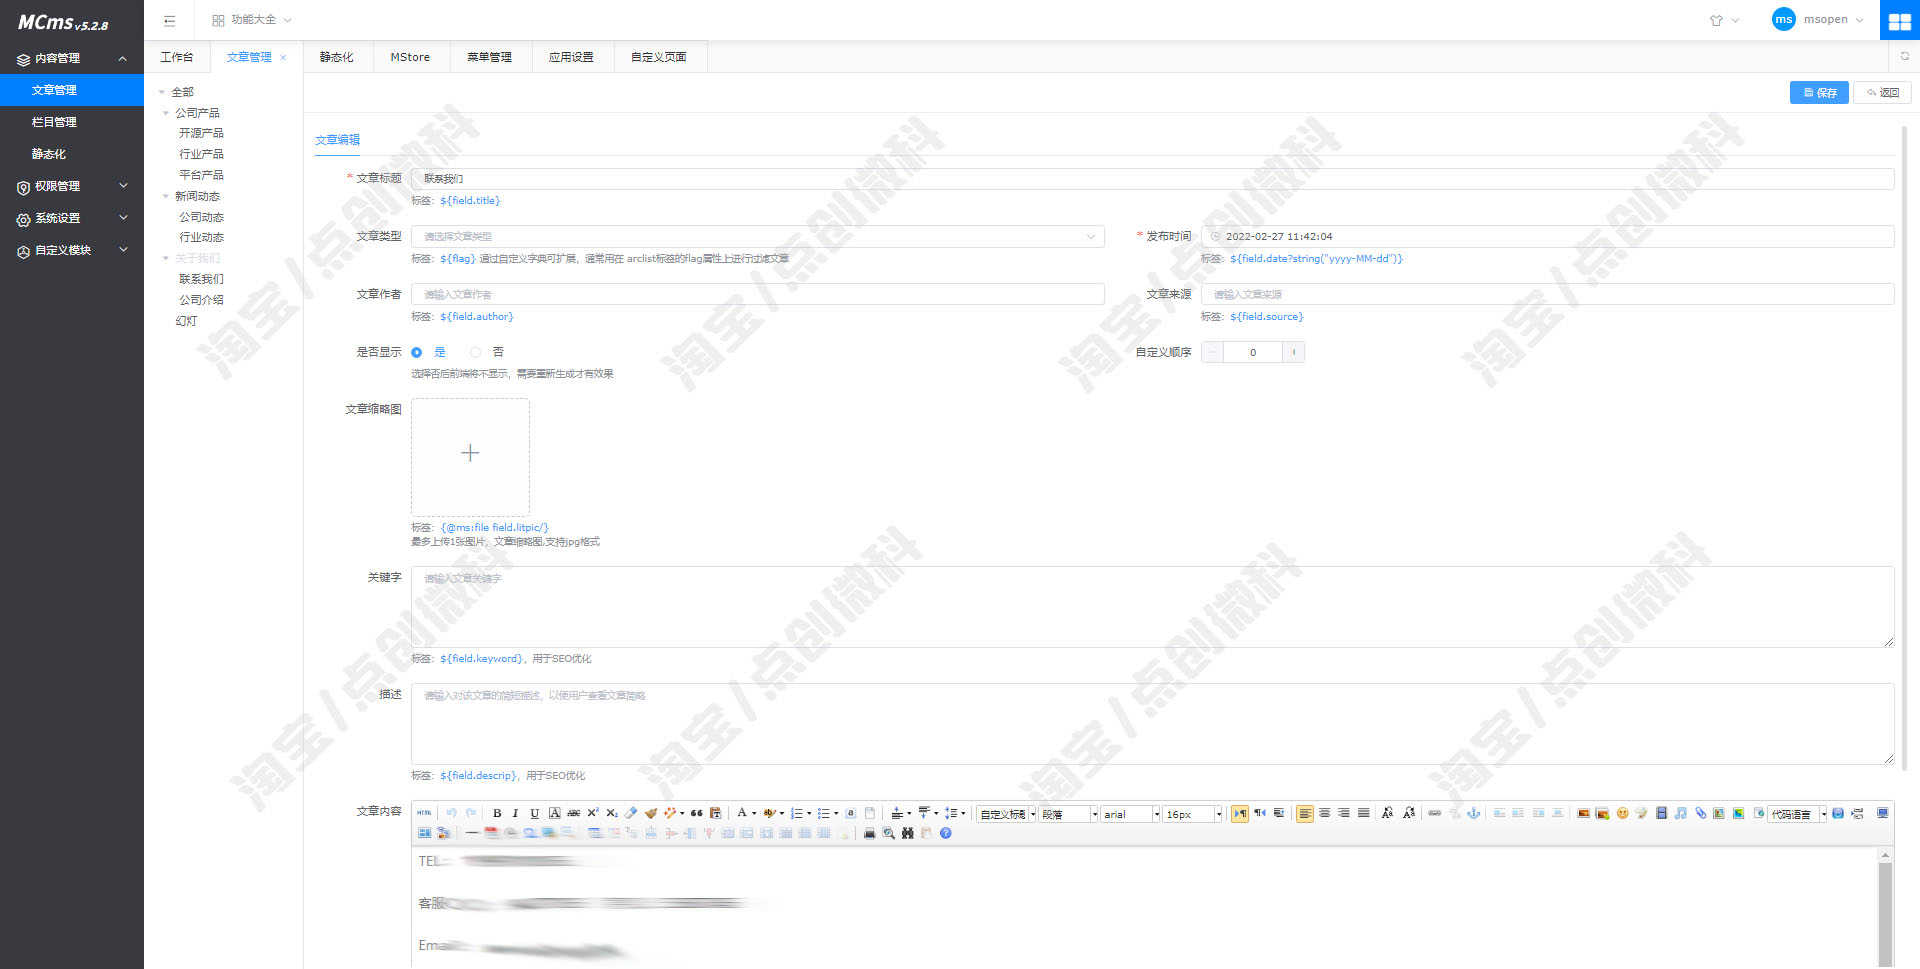Select 联系我们 in category tree
This screenshot has height=969, width=1920.
201,279
